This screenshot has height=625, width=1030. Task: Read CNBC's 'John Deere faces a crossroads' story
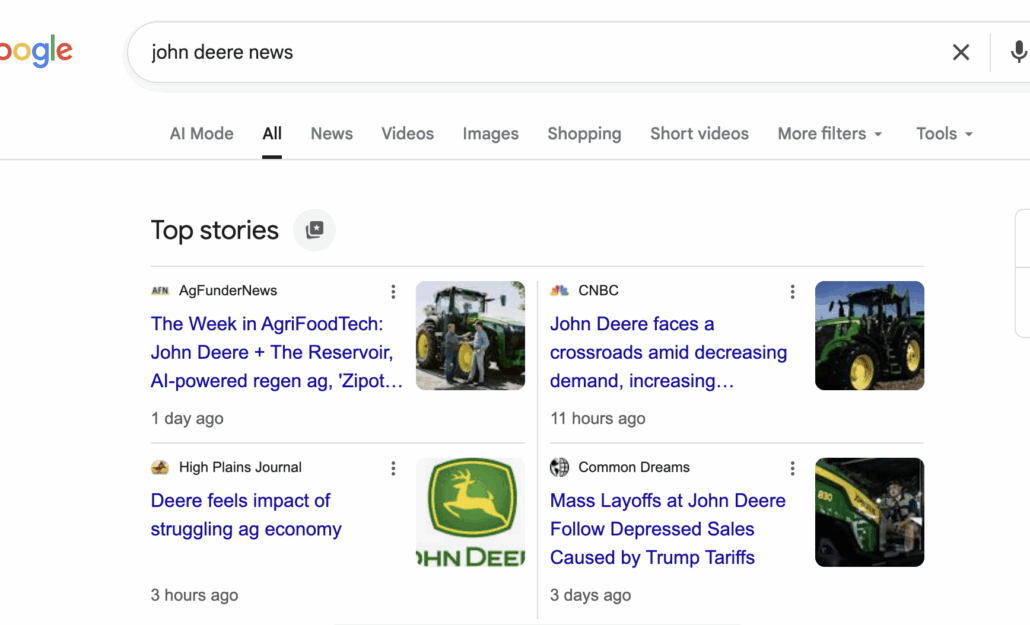[667, 352]
